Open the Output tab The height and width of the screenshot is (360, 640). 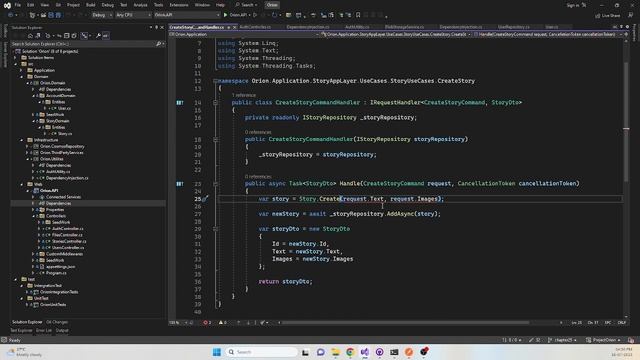coord(62,330)
